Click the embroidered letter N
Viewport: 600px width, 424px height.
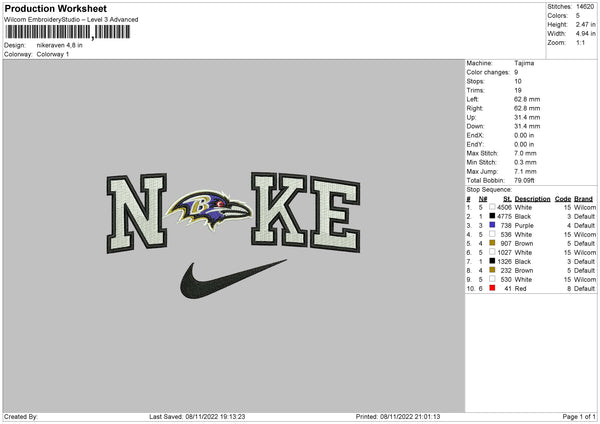[137, 213]
